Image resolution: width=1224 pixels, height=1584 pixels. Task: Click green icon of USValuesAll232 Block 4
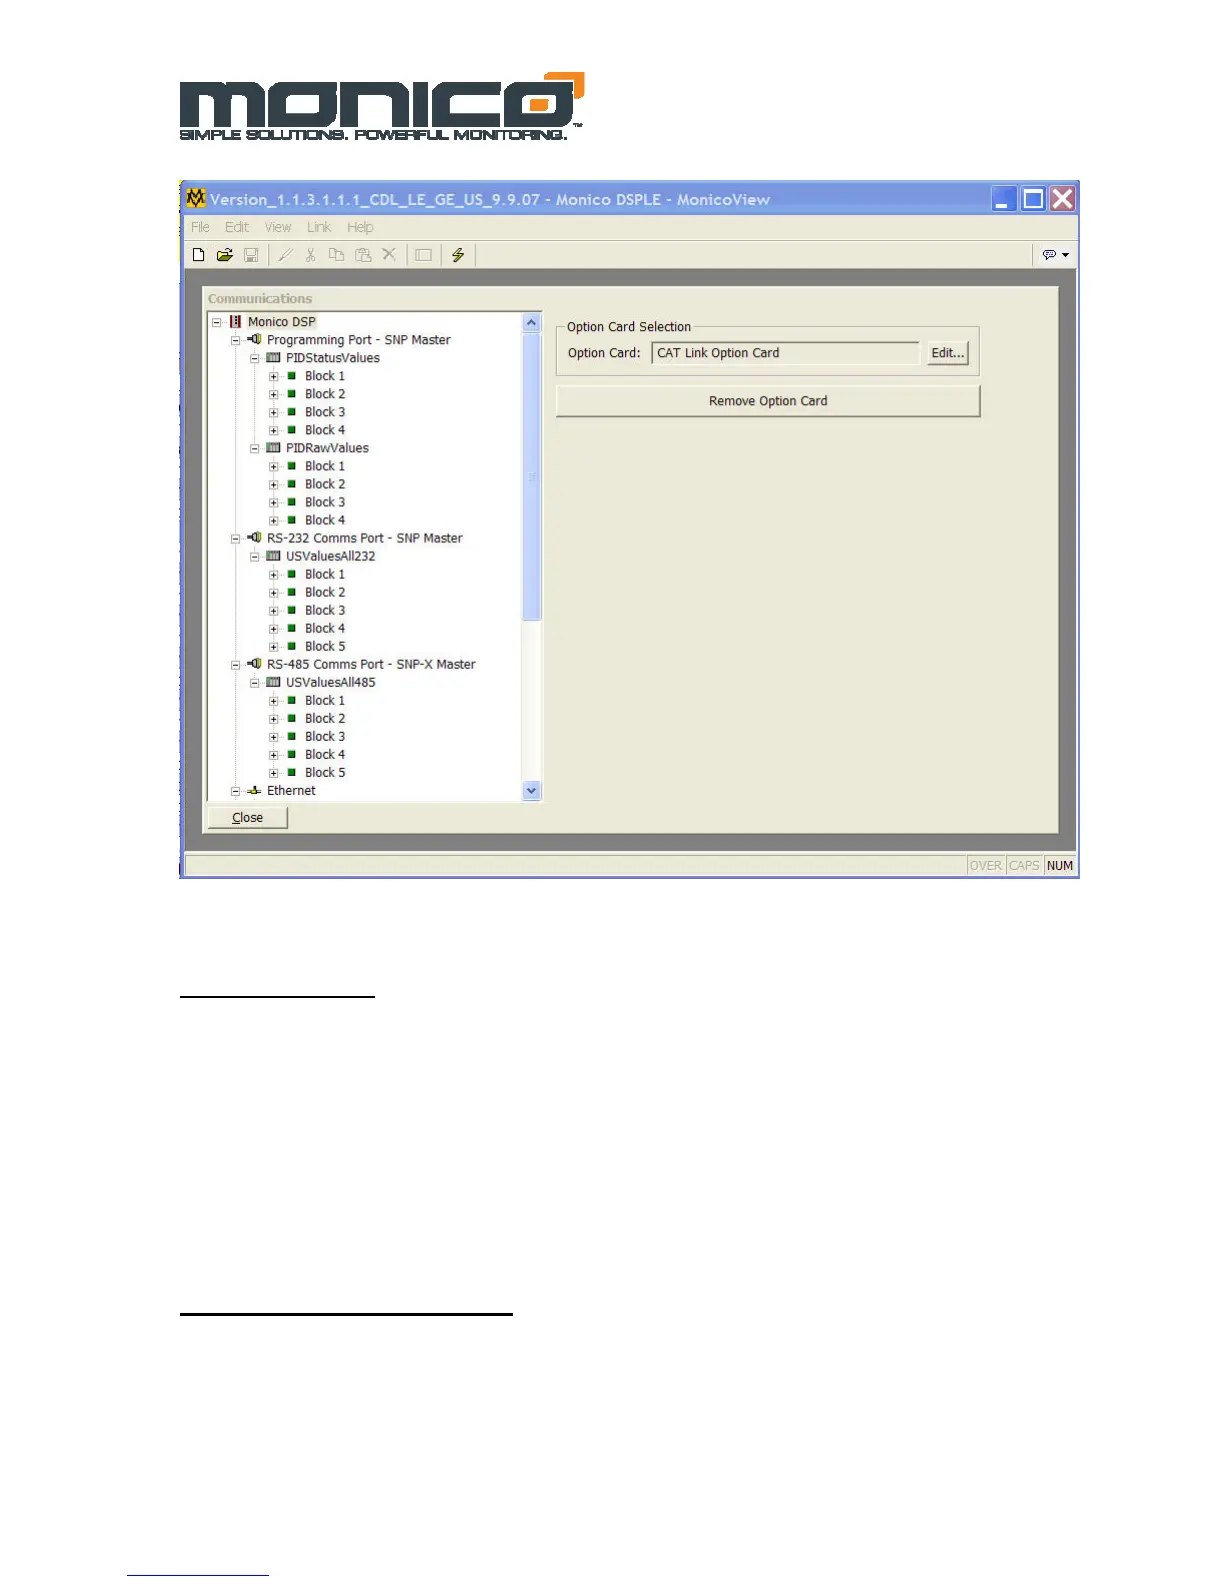(292, 628)
